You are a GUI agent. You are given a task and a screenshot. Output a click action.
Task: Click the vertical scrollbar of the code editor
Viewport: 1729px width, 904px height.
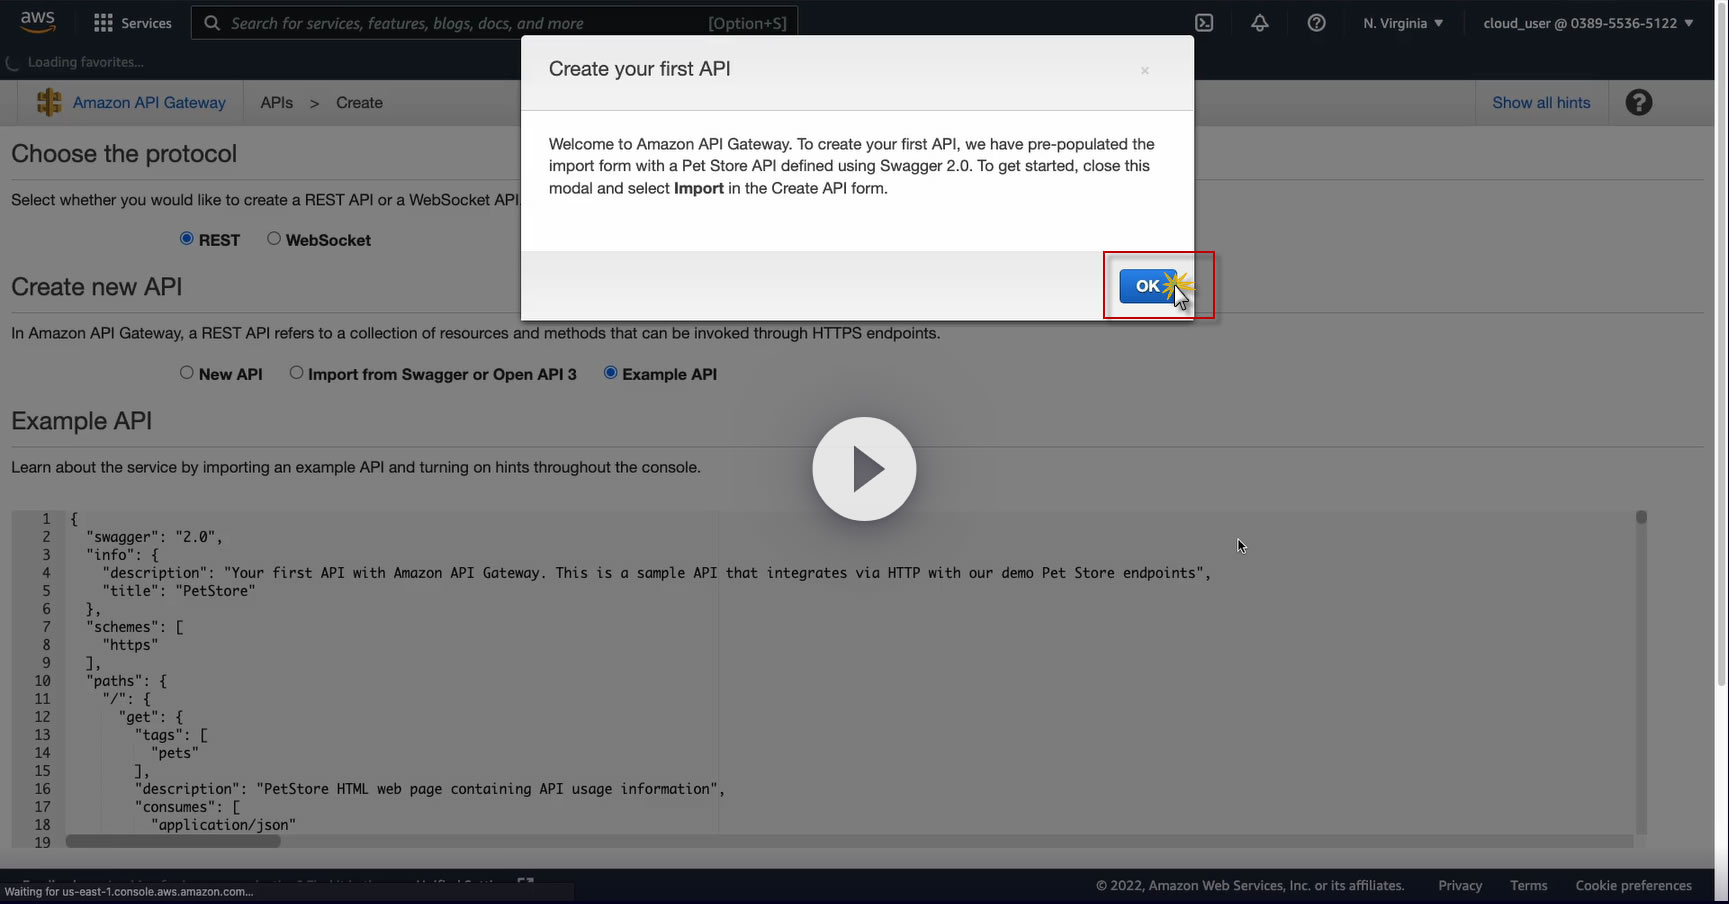1641,517
